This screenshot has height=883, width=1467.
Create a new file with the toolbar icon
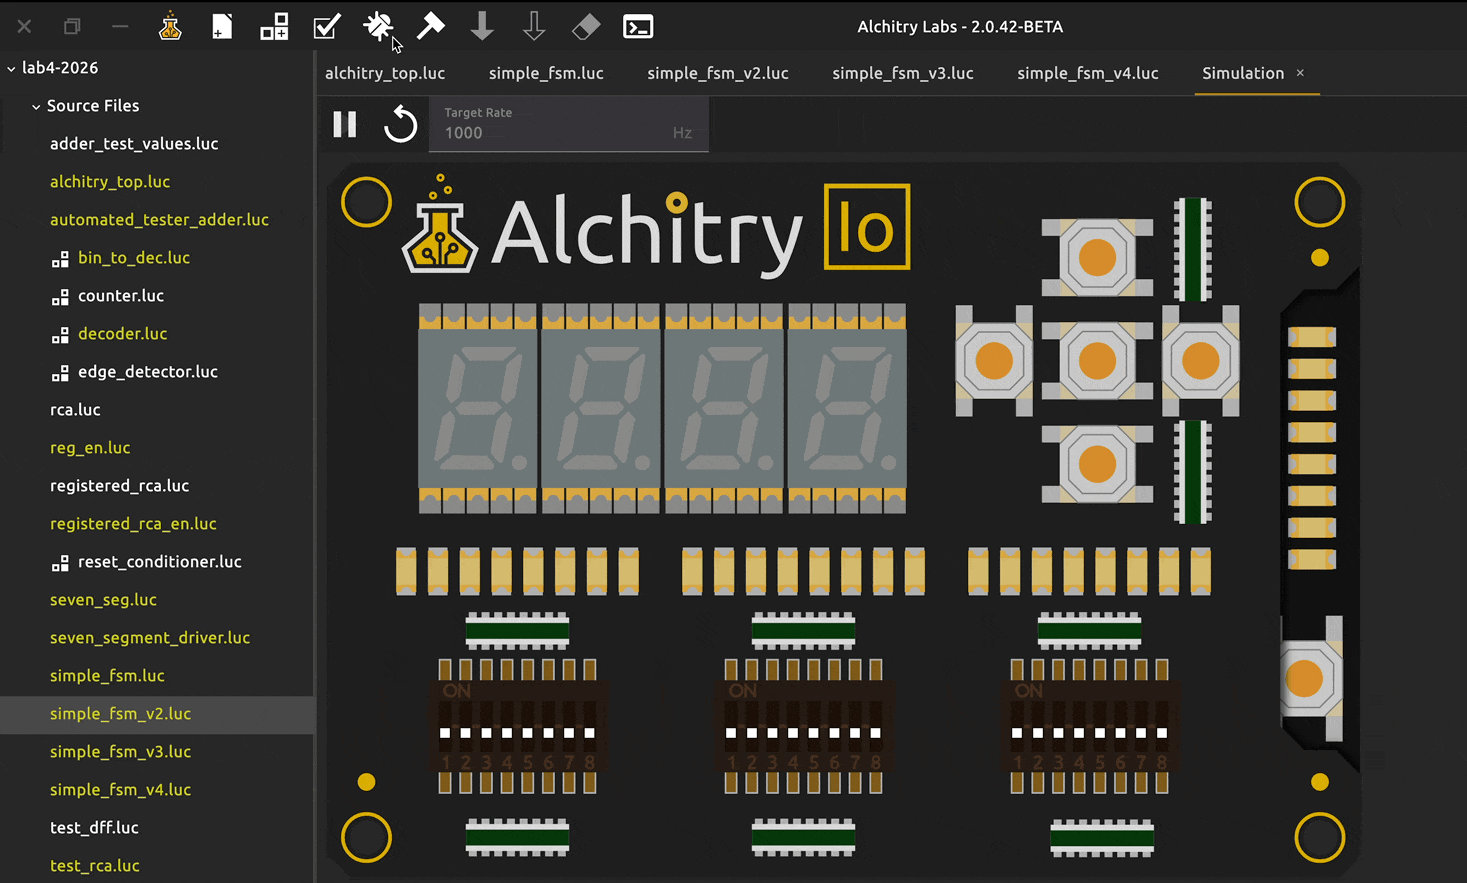pos(222,27)
